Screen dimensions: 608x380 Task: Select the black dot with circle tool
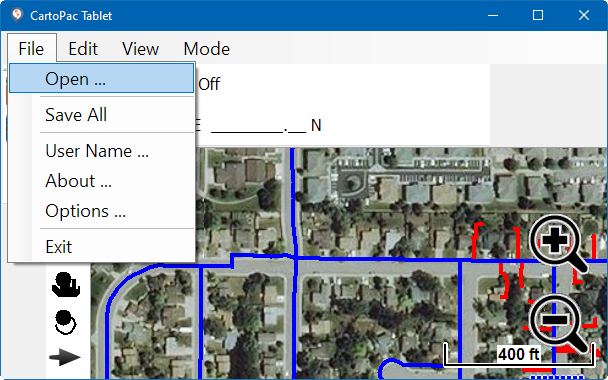click(65, 322)
